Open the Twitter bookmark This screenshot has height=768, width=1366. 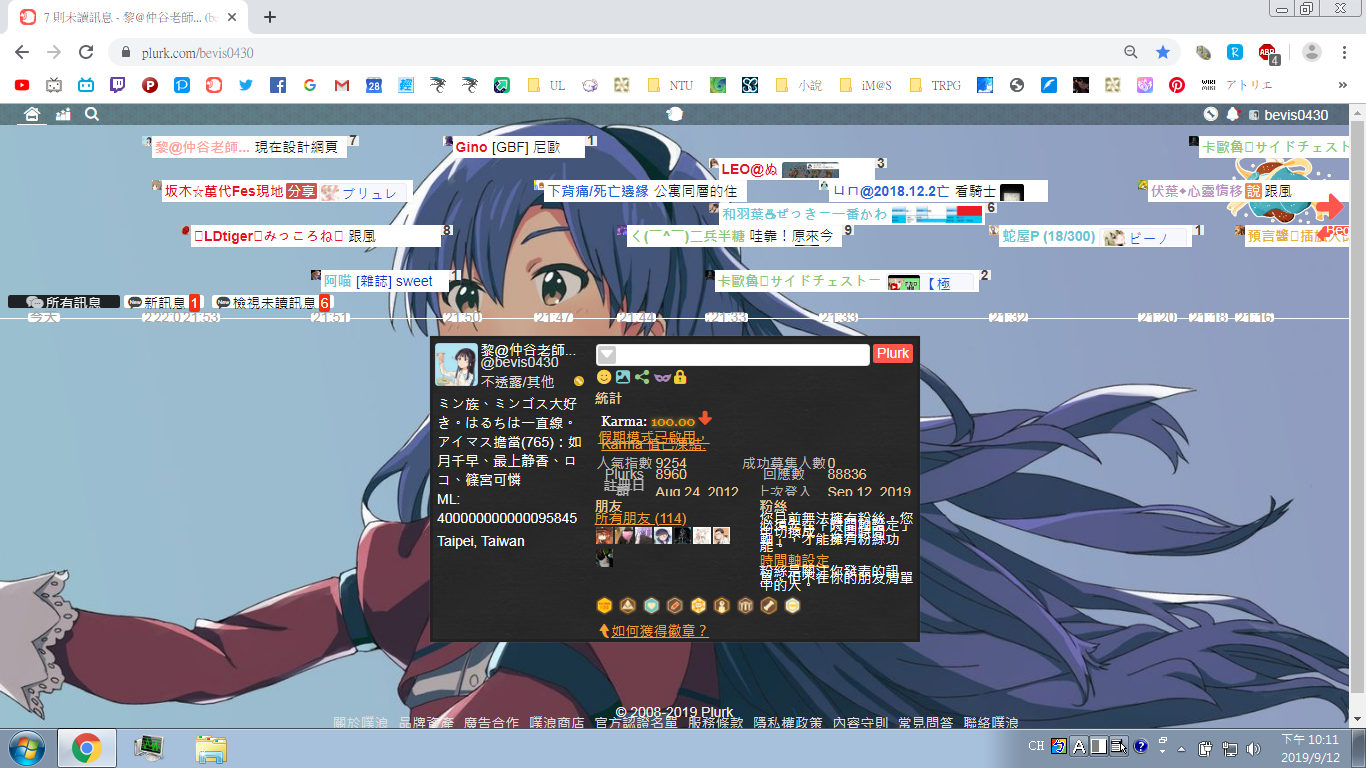tap(246, 86)
